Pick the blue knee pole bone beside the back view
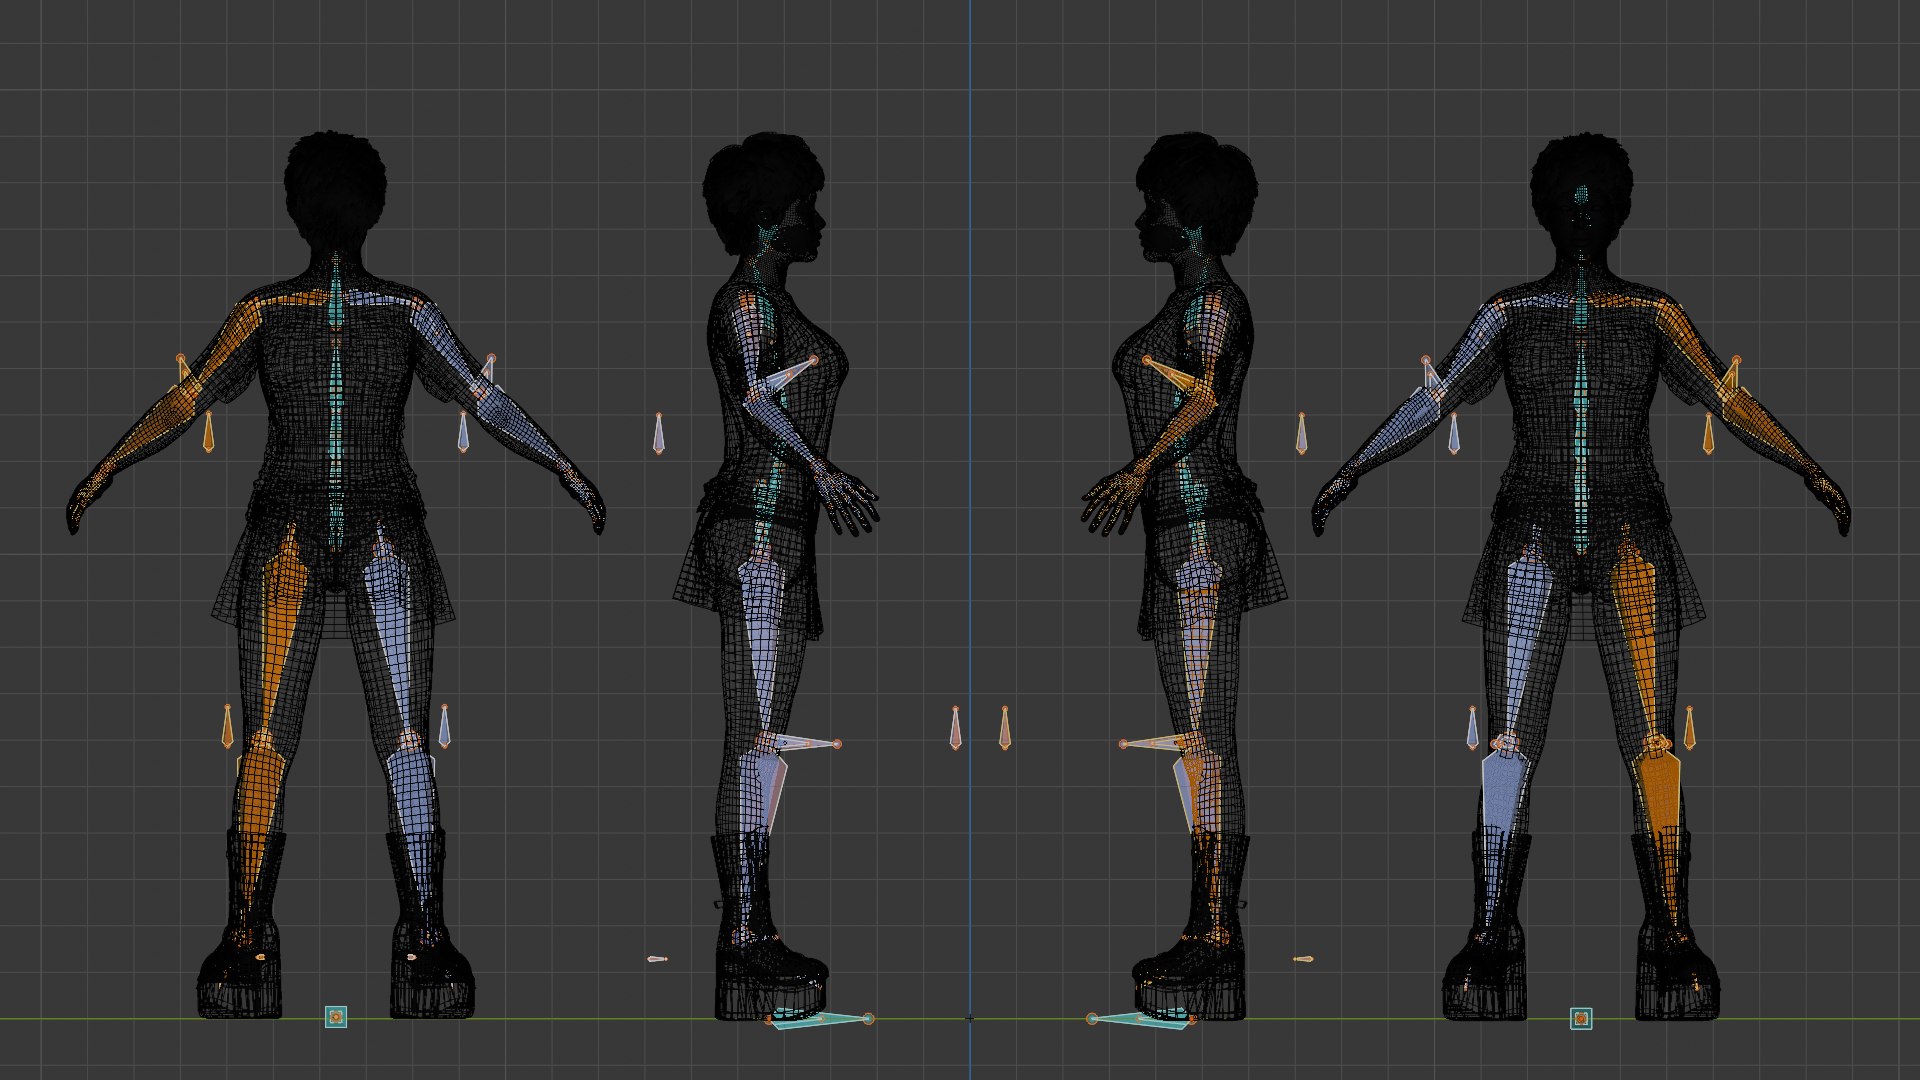 tap(444, 727)
